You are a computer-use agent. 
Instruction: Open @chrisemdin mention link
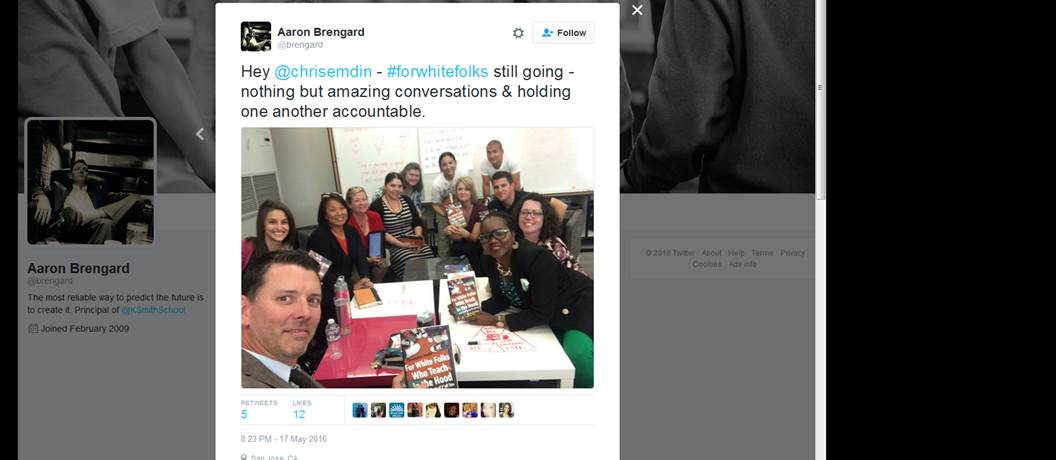[323, 71]
